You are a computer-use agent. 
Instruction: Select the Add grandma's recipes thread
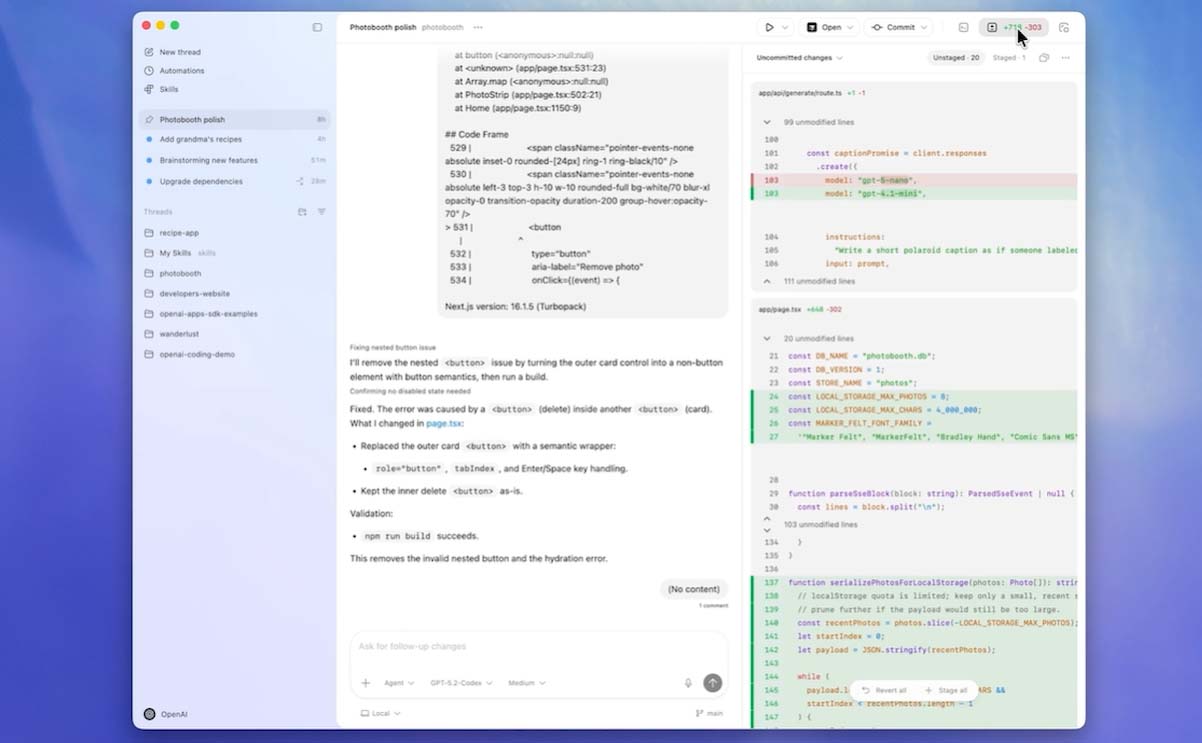[x=200, y=139]
